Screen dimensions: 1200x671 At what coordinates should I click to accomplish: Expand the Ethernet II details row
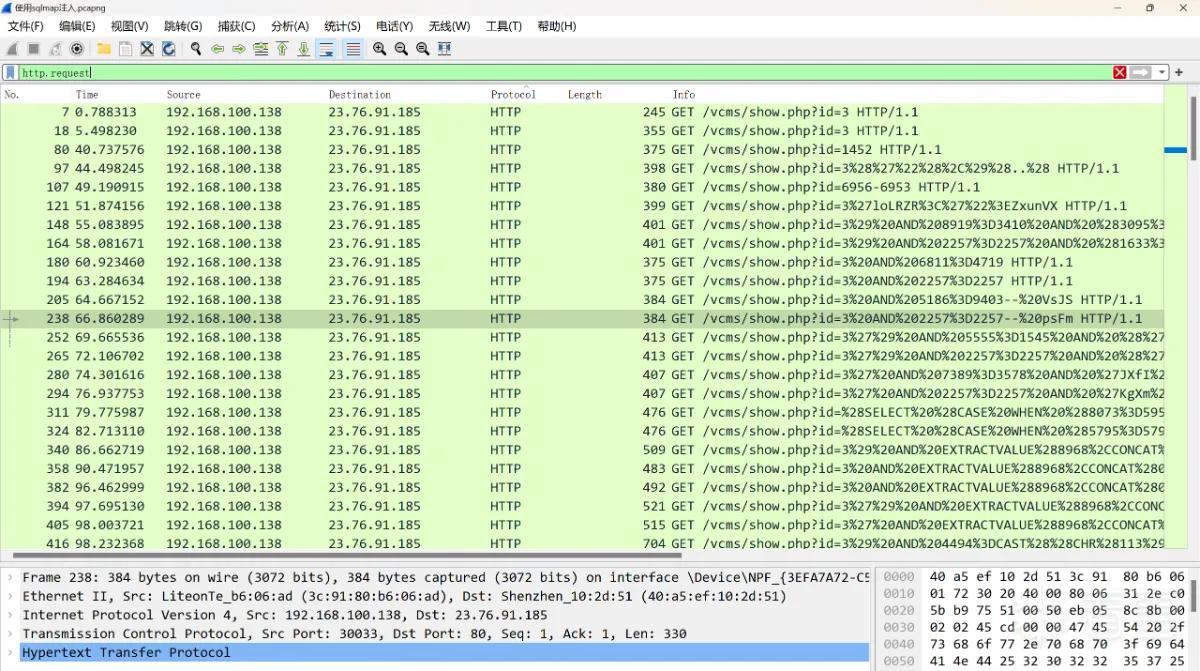pyautogui.click(x=10, y=596)
